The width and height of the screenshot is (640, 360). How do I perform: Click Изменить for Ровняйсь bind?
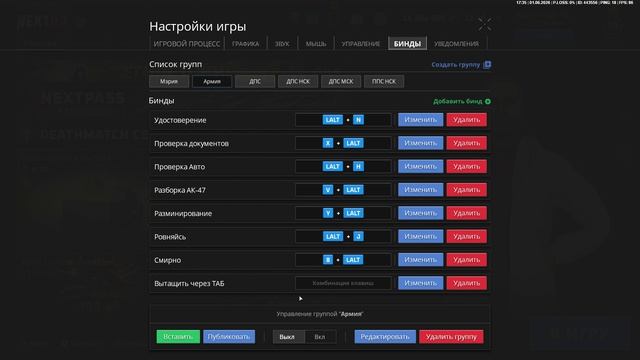pyautogui.click(x=420, y=236)
